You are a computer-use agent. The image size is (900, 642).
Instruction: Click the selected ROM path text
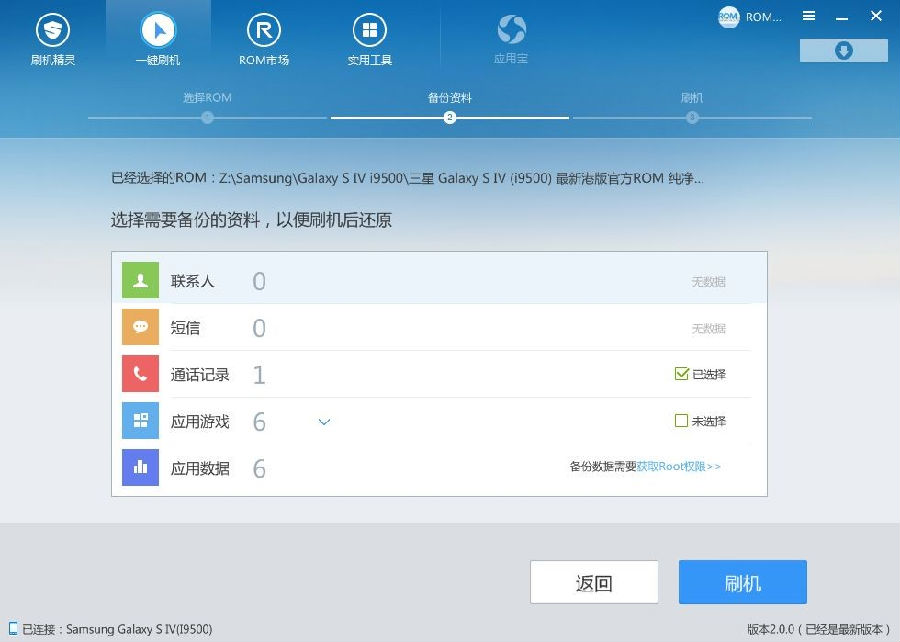(x=407, y=178)
